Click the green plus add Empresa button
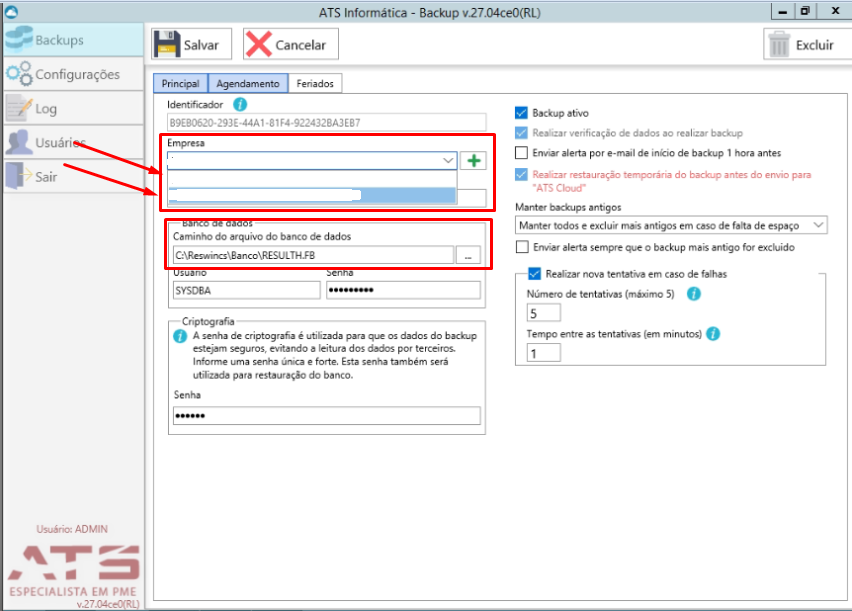852x611 pixels. coord(474,161)
